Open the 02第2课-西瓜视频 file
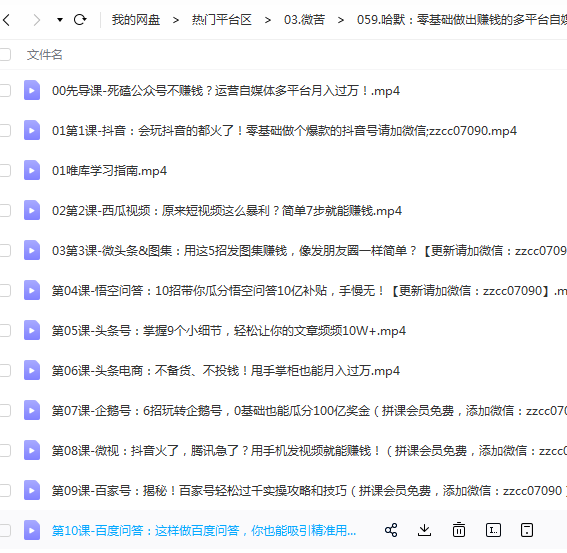567x553 pixels. 227,210
